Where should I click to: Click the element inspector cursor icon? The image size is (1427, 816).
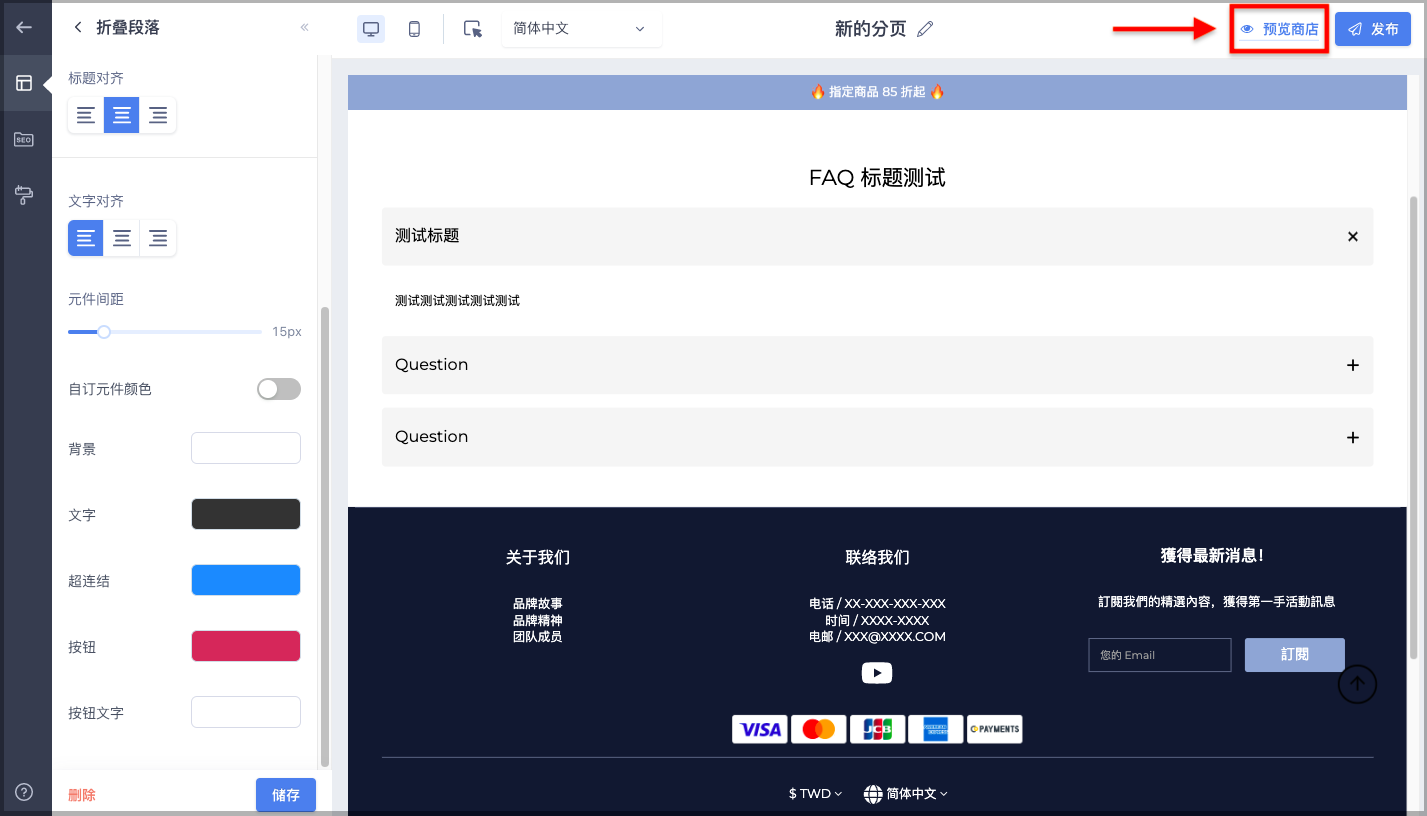(x=473, y=29)
